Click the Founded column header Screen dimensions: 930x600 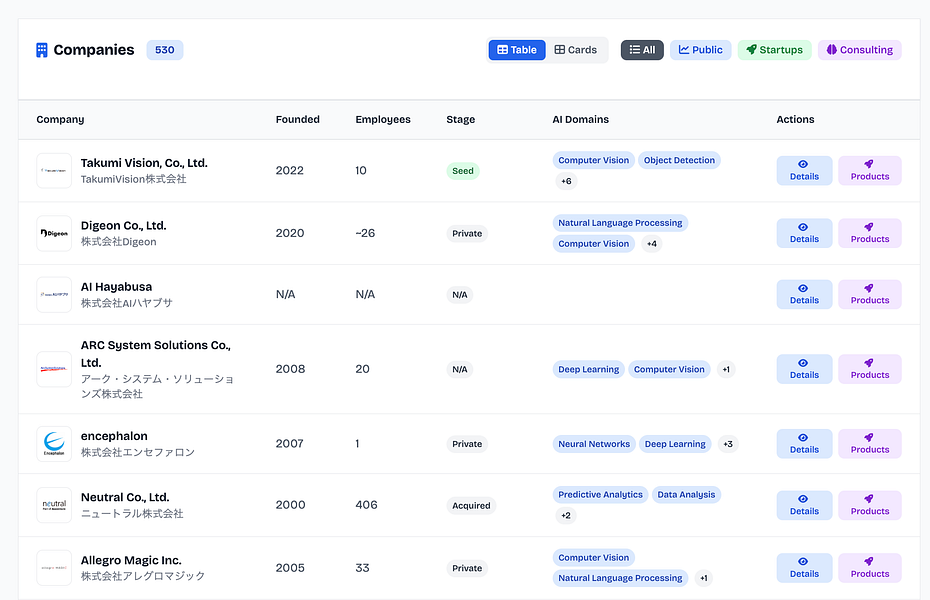tap(298, 119)
